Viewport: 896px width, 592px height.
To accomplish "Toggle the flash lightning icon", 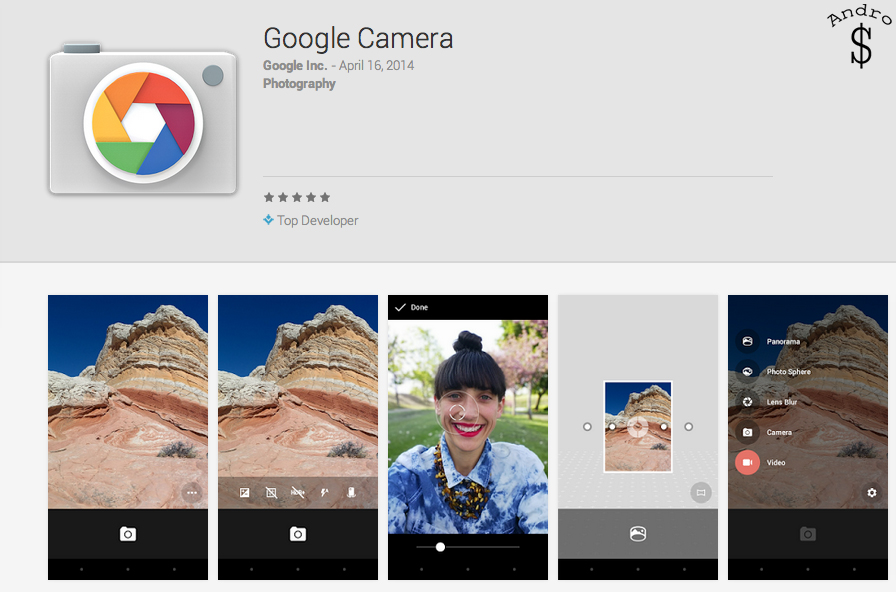I will click(x=325, y=492).
